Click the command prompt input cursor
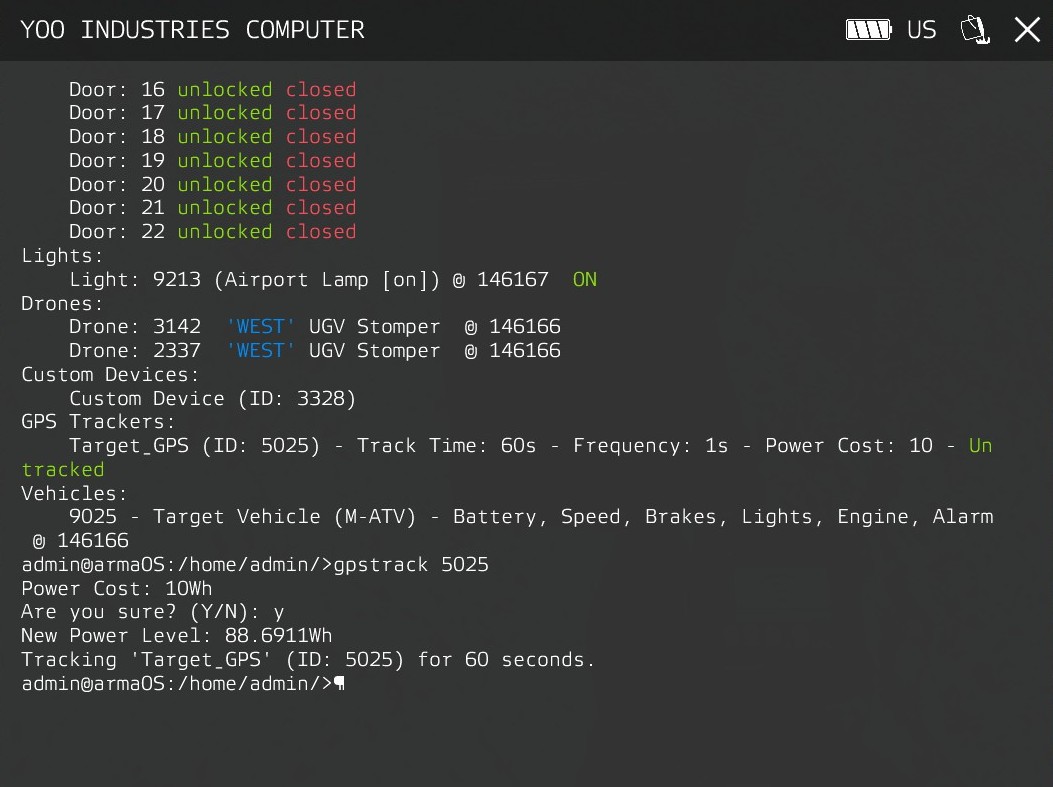 (340, 684)
